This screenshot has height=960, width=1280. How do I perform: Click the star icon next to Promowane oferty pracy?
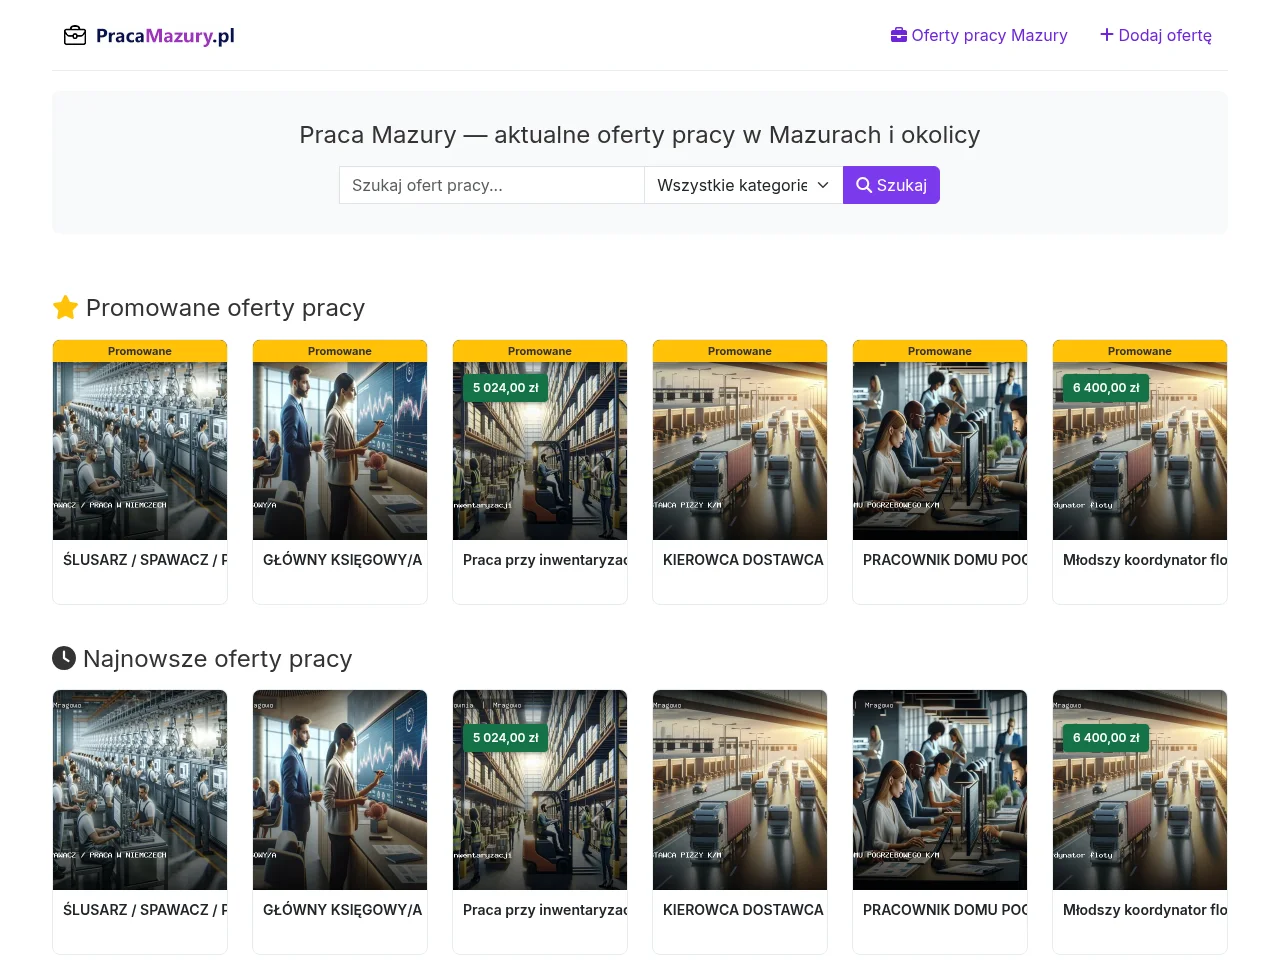65,308
